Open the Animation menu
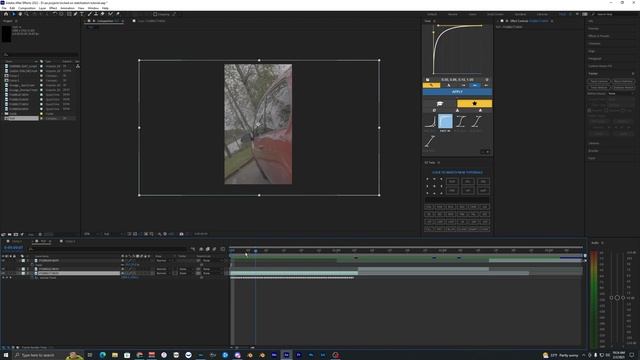640x360 pixels. coord(67,8)
